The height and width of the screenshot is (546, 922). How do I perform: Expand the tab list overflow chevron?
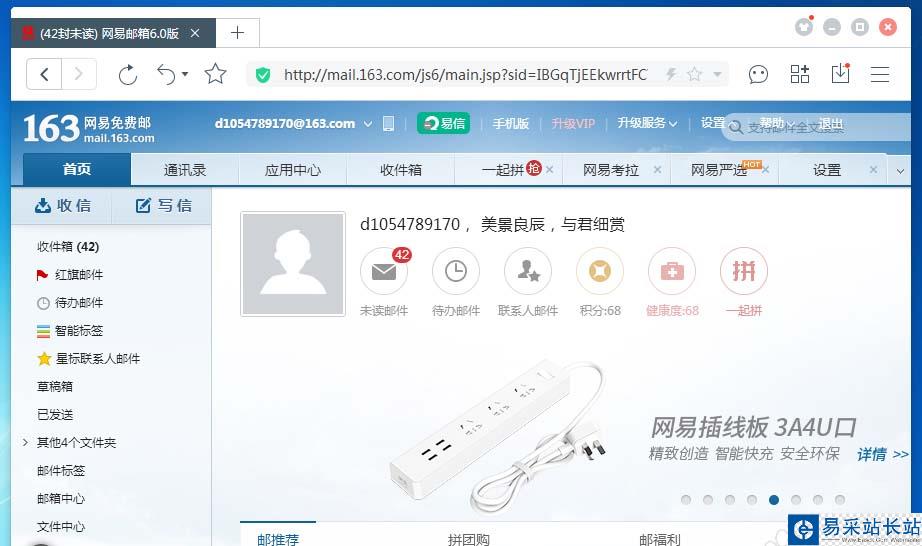(900, 171)
